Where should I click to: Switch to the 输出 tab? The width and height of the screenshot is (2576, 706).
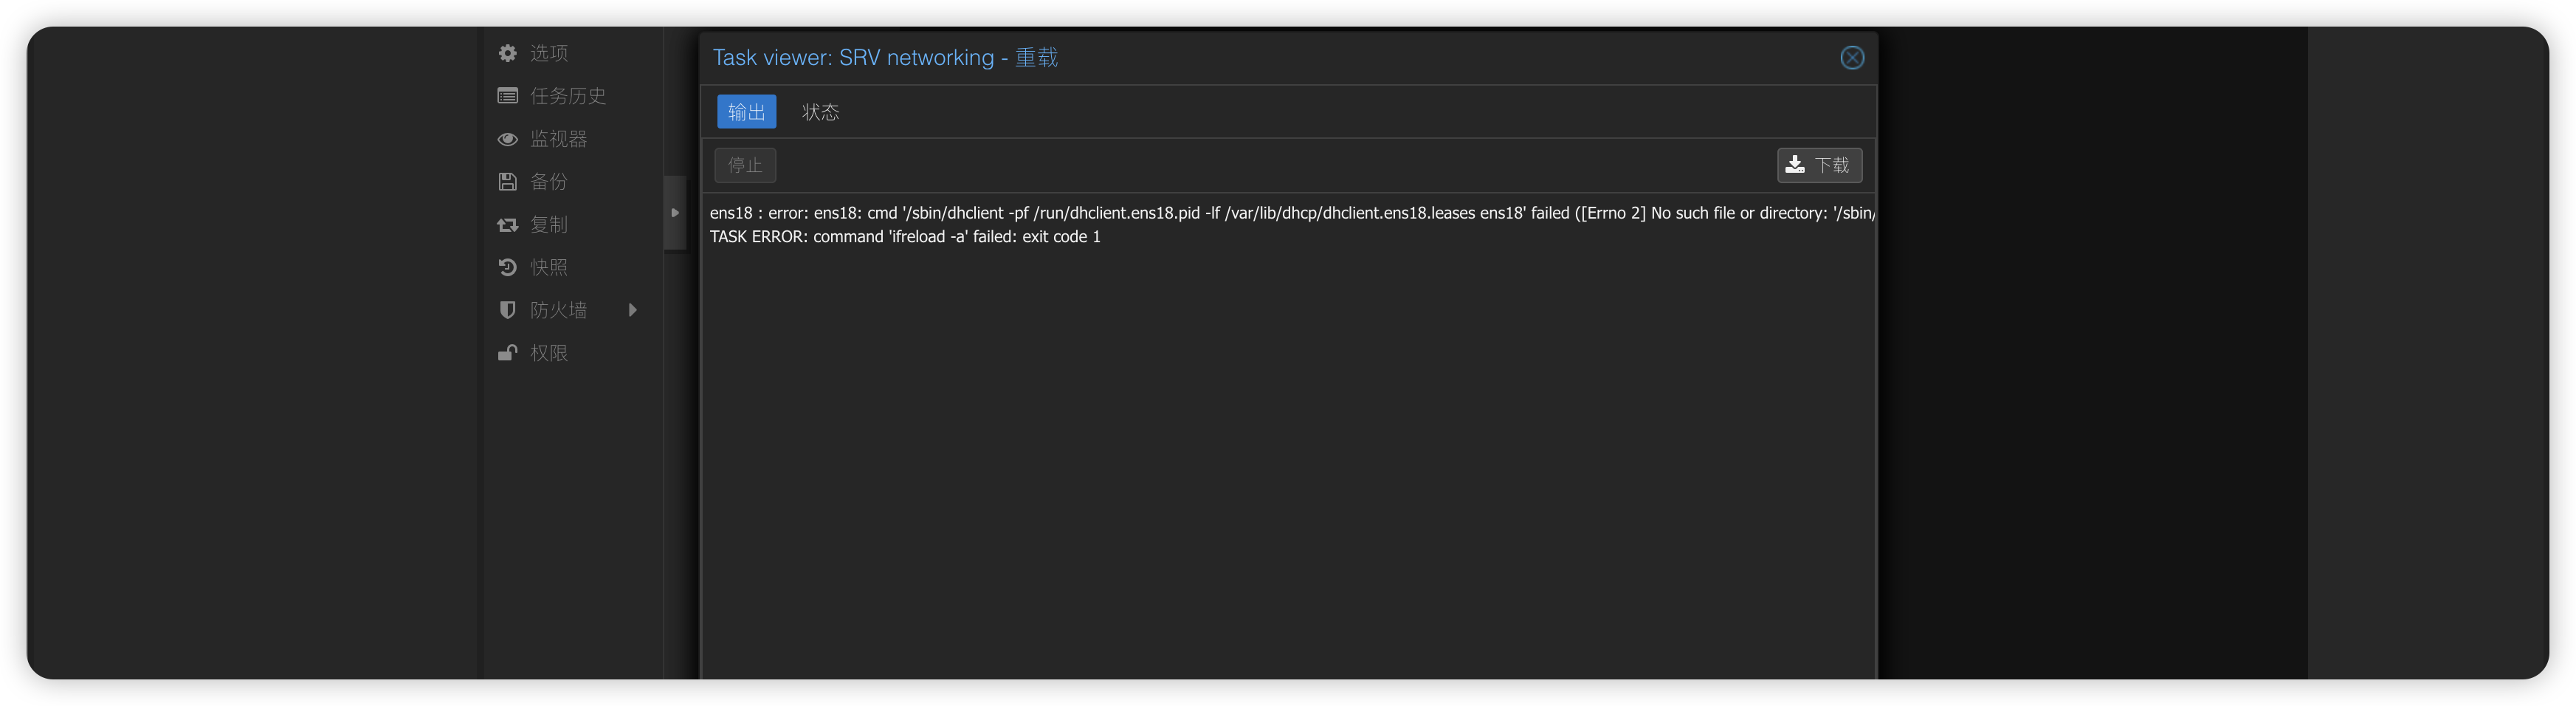tap(746, 112)
